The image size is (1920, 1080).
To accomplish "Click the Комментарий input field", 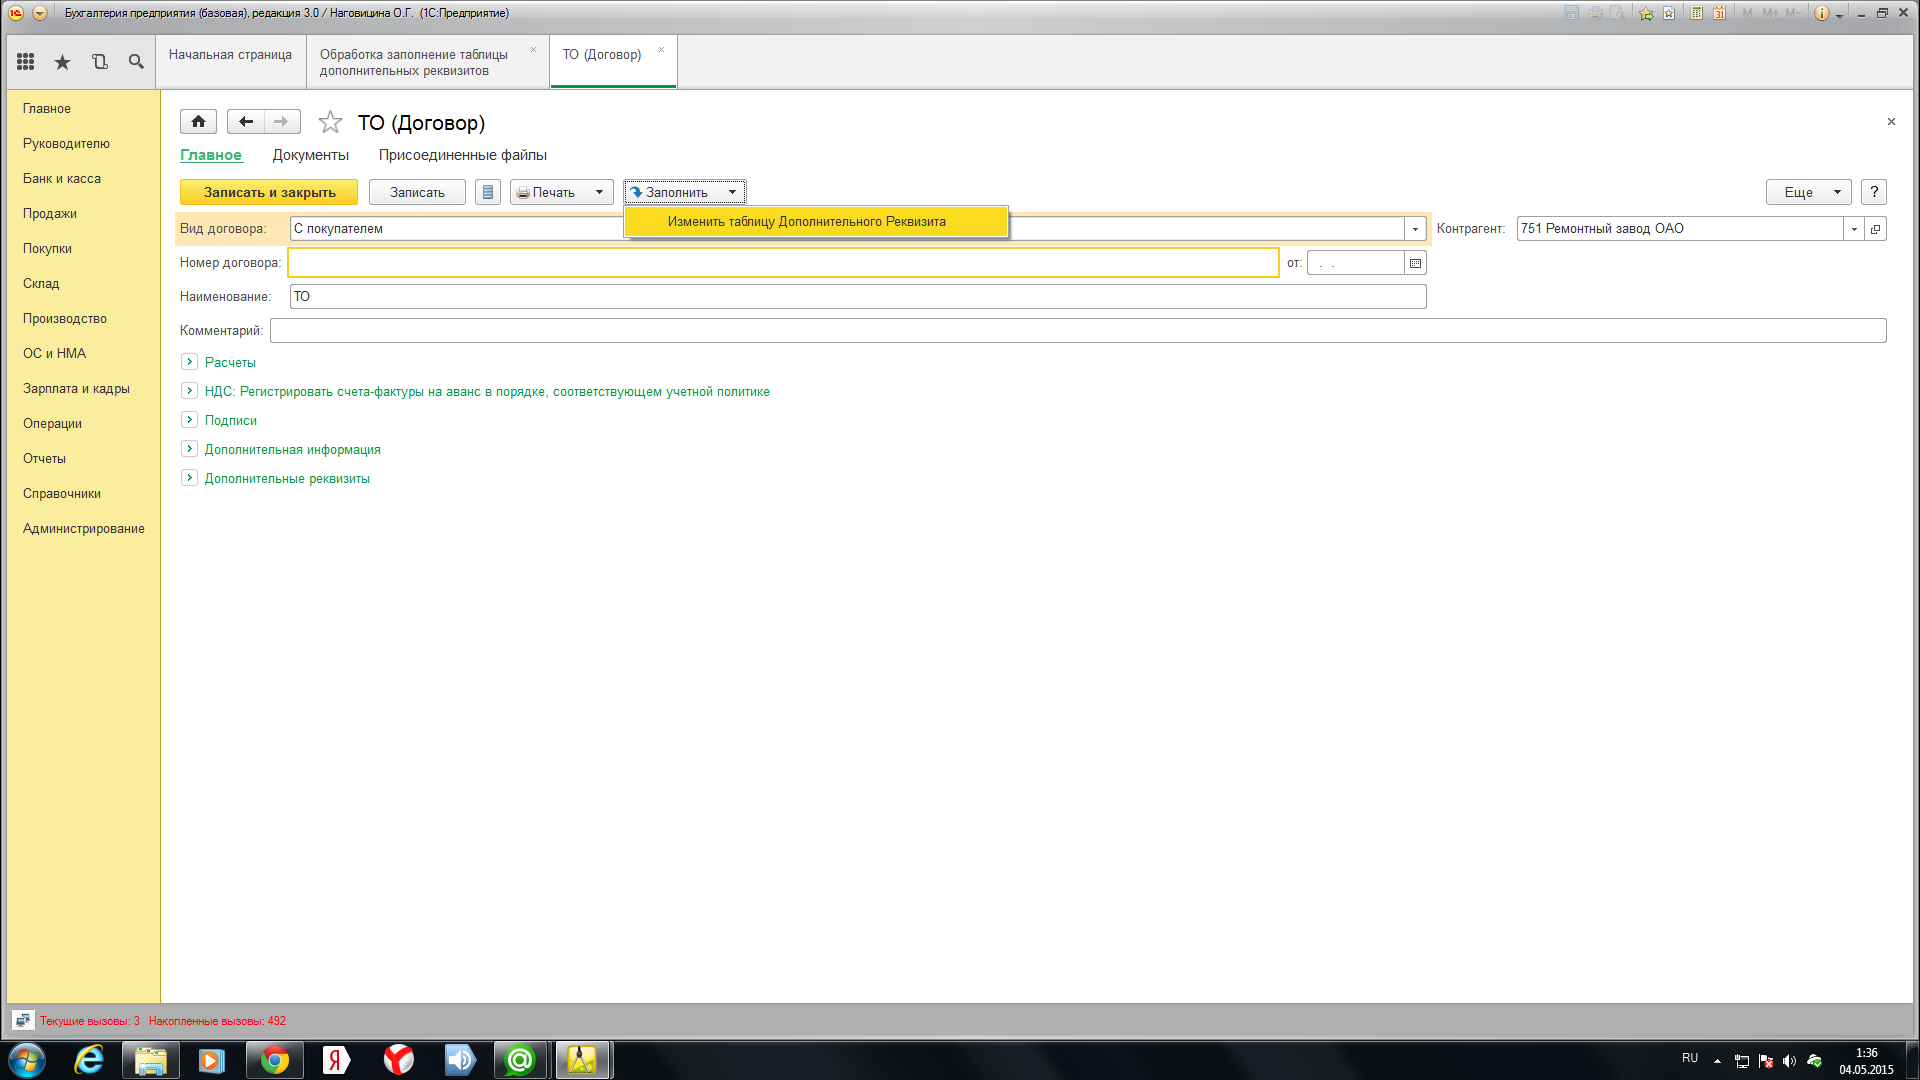I will coord(1078,331).
